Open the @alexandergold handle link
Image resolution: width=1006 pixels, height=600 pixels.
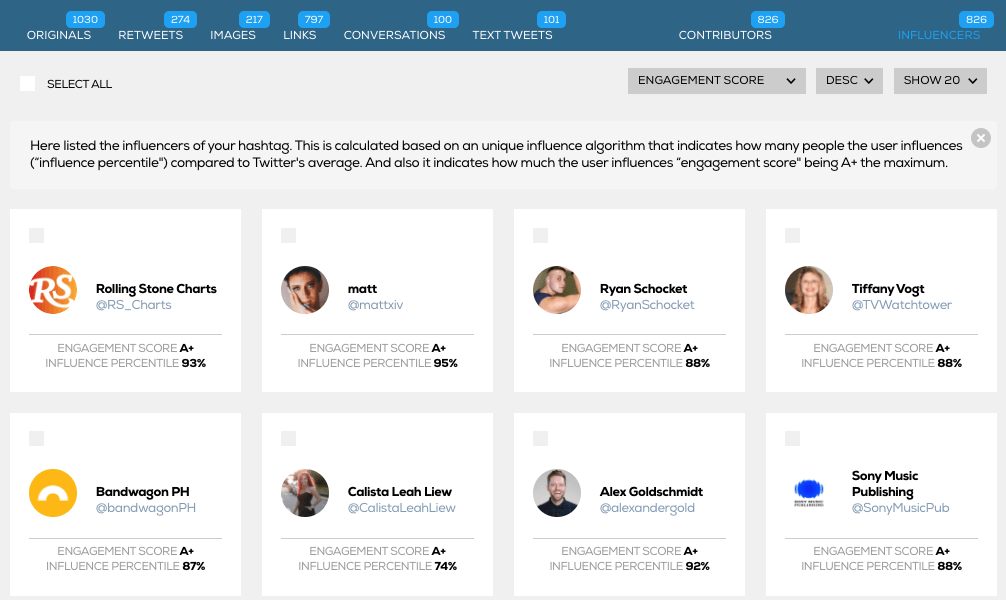[x=647, y=508]
